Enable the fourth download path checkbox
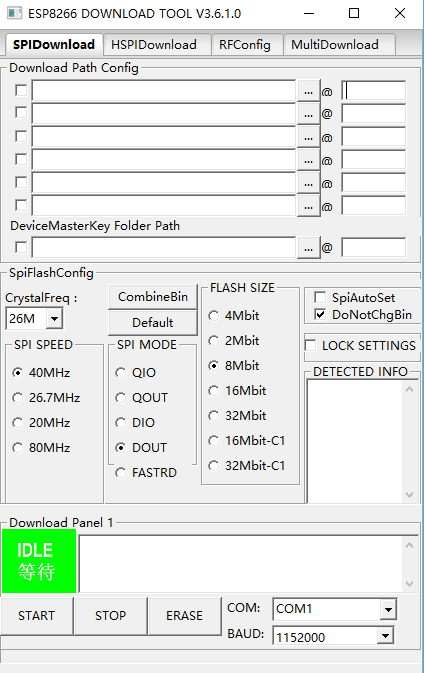 21,159
